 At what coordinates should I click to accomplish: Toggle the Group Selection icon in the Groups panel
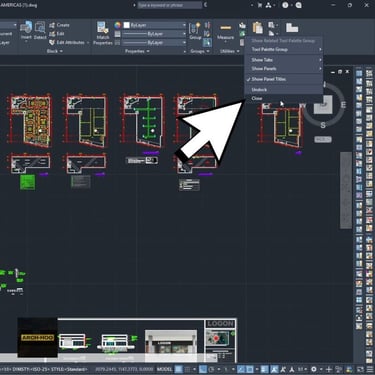[207, 42]
